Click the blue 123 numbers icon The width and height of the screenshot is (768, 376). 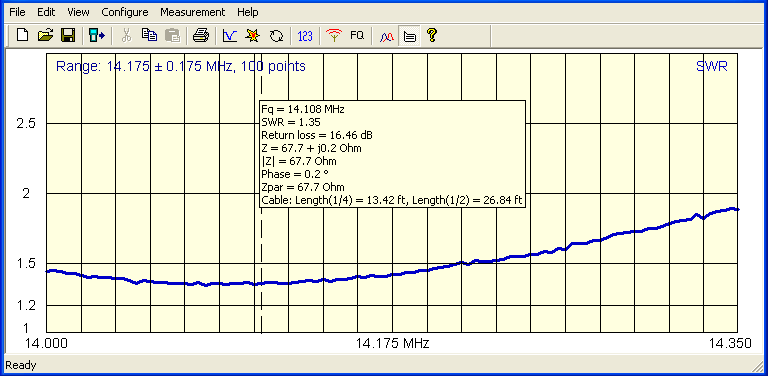305,35
